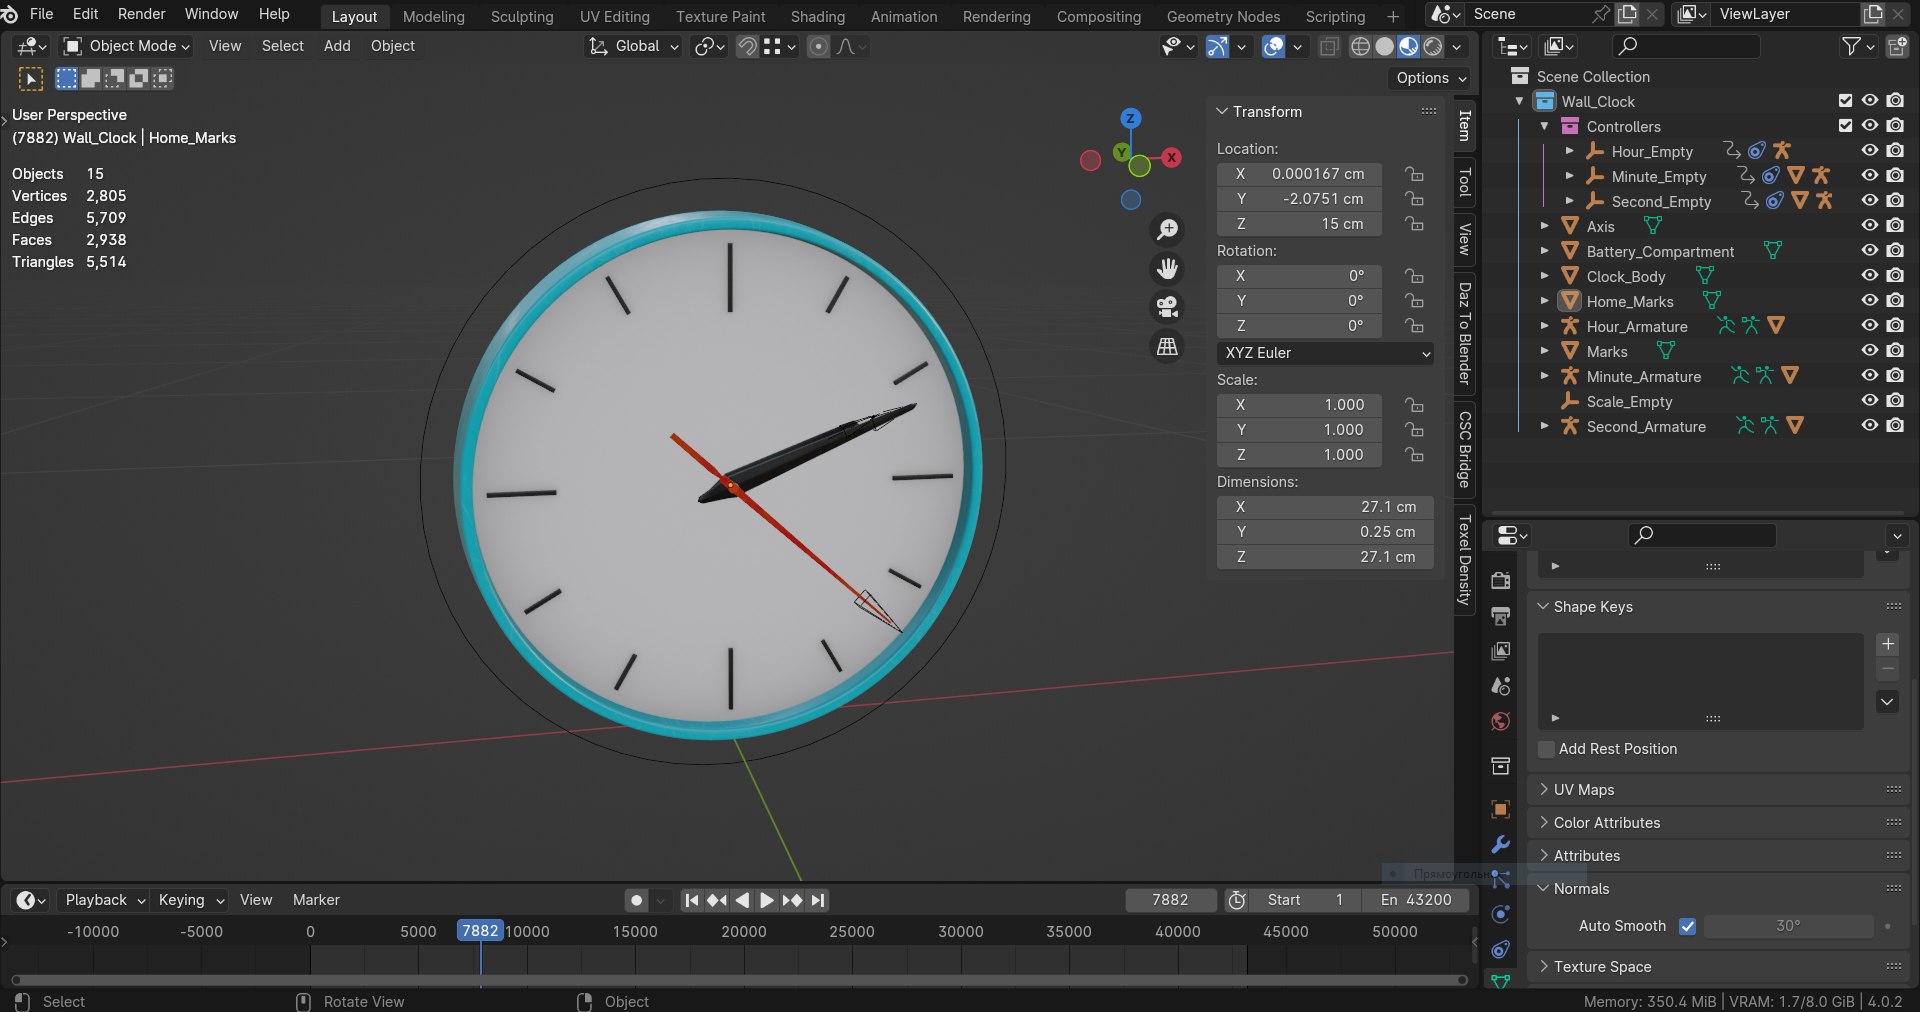
Task: Play animation in reverse
Action: click(x=742, y=901)
